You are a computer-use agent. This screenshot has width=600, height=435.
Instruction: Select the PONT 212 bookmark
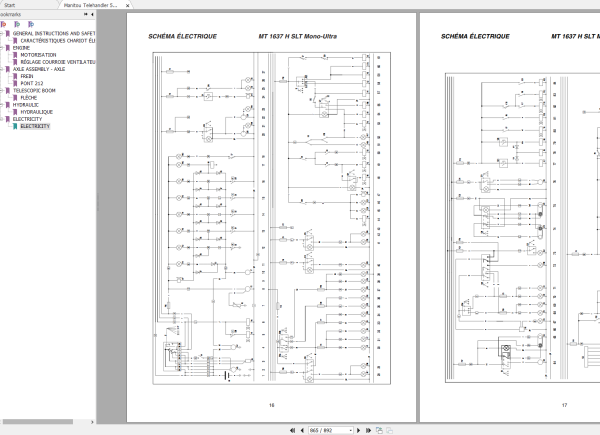tap(32, 83)
